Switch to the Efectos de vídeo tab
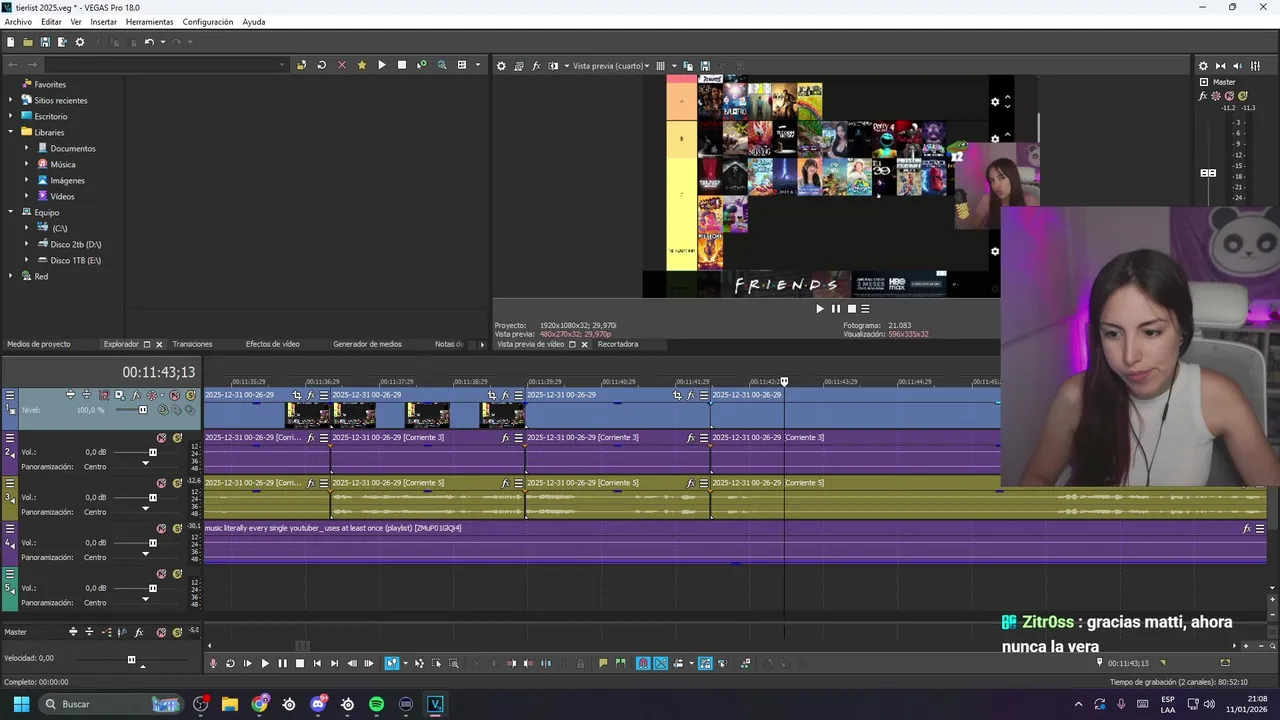 click(x=272, y=344)
